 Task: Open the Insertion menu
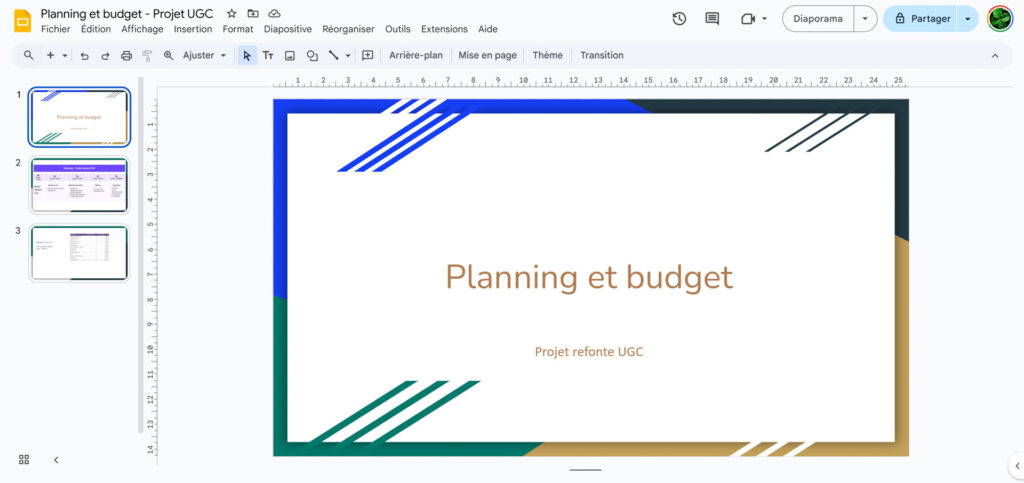point(193,29)
